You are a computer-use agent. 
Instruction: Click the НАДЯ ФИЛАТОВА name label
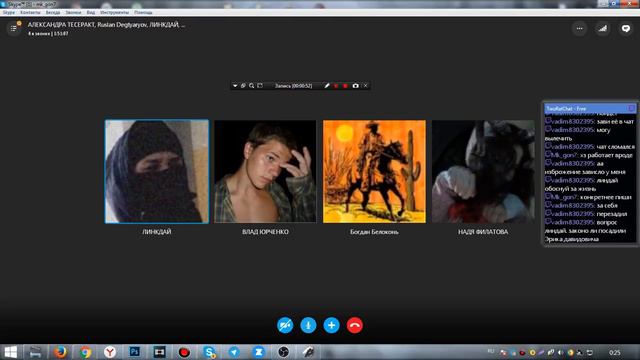[483, 232]
